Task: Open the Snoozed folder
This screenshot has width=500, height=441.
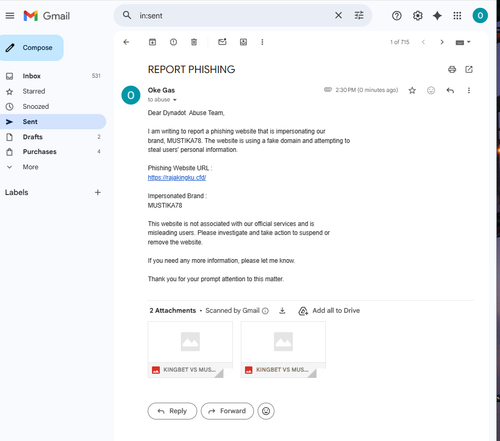Action: pyautogui.click(x=53, y=107)
